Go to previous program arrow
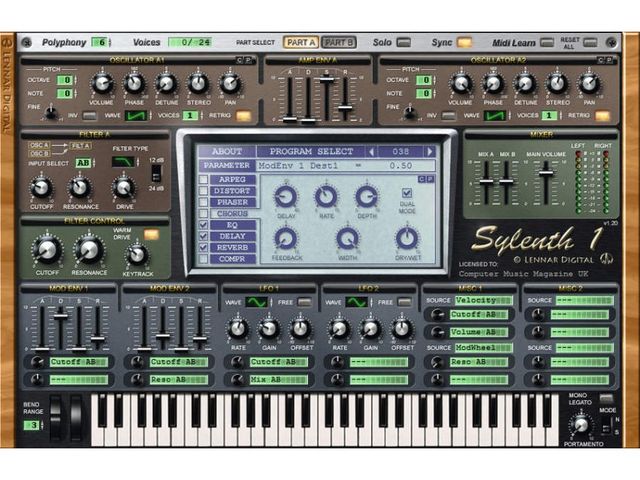Viewport: 640px width, 480px height. click(x=371, y=152)
